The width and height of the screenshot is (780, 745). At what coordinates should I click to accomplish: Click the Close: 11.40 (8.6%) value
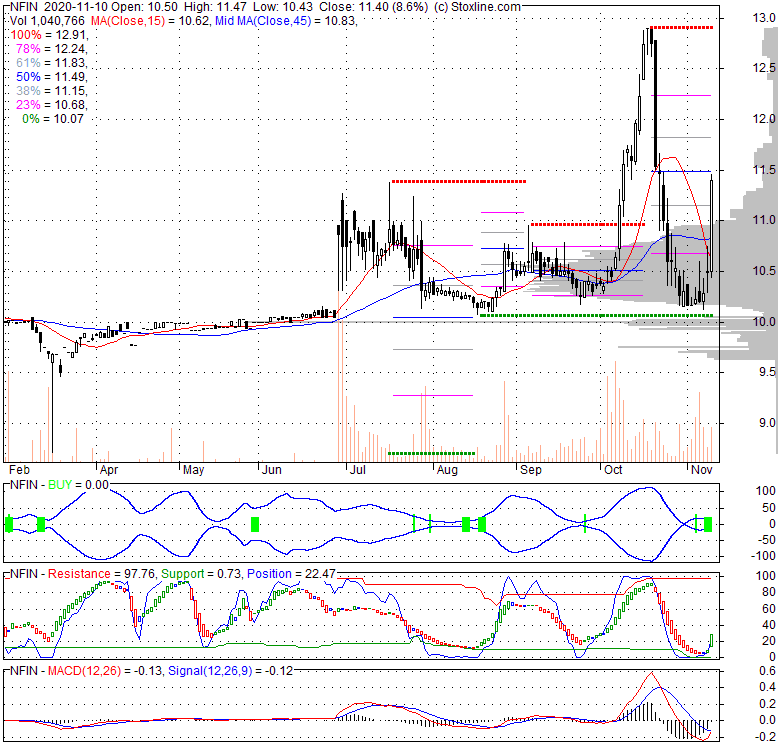click(373, 7)
